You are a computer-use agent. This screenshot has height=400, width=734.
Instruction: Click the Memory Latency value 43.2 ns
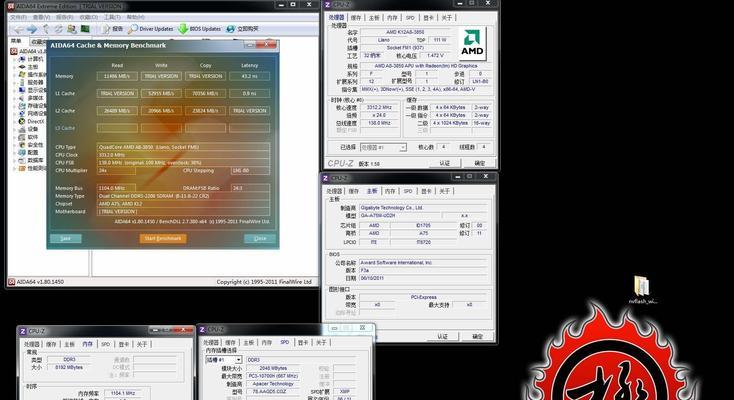tap(250, 76)
